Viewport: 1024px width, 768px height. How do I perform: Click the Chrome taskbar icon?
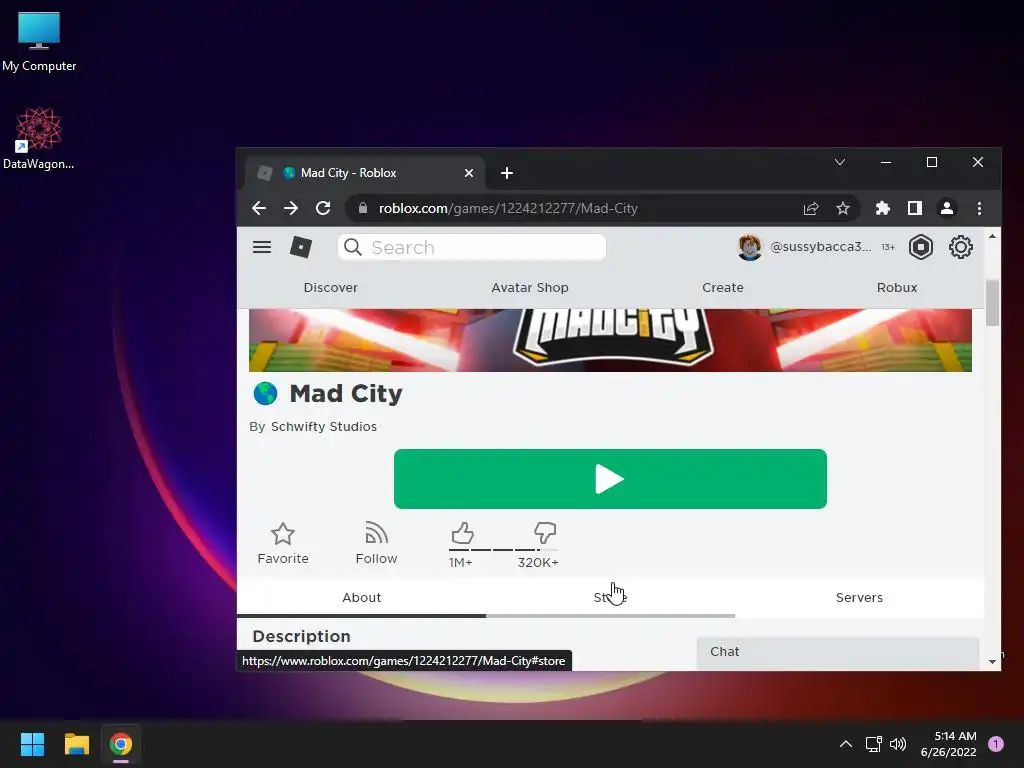(121, 744)
